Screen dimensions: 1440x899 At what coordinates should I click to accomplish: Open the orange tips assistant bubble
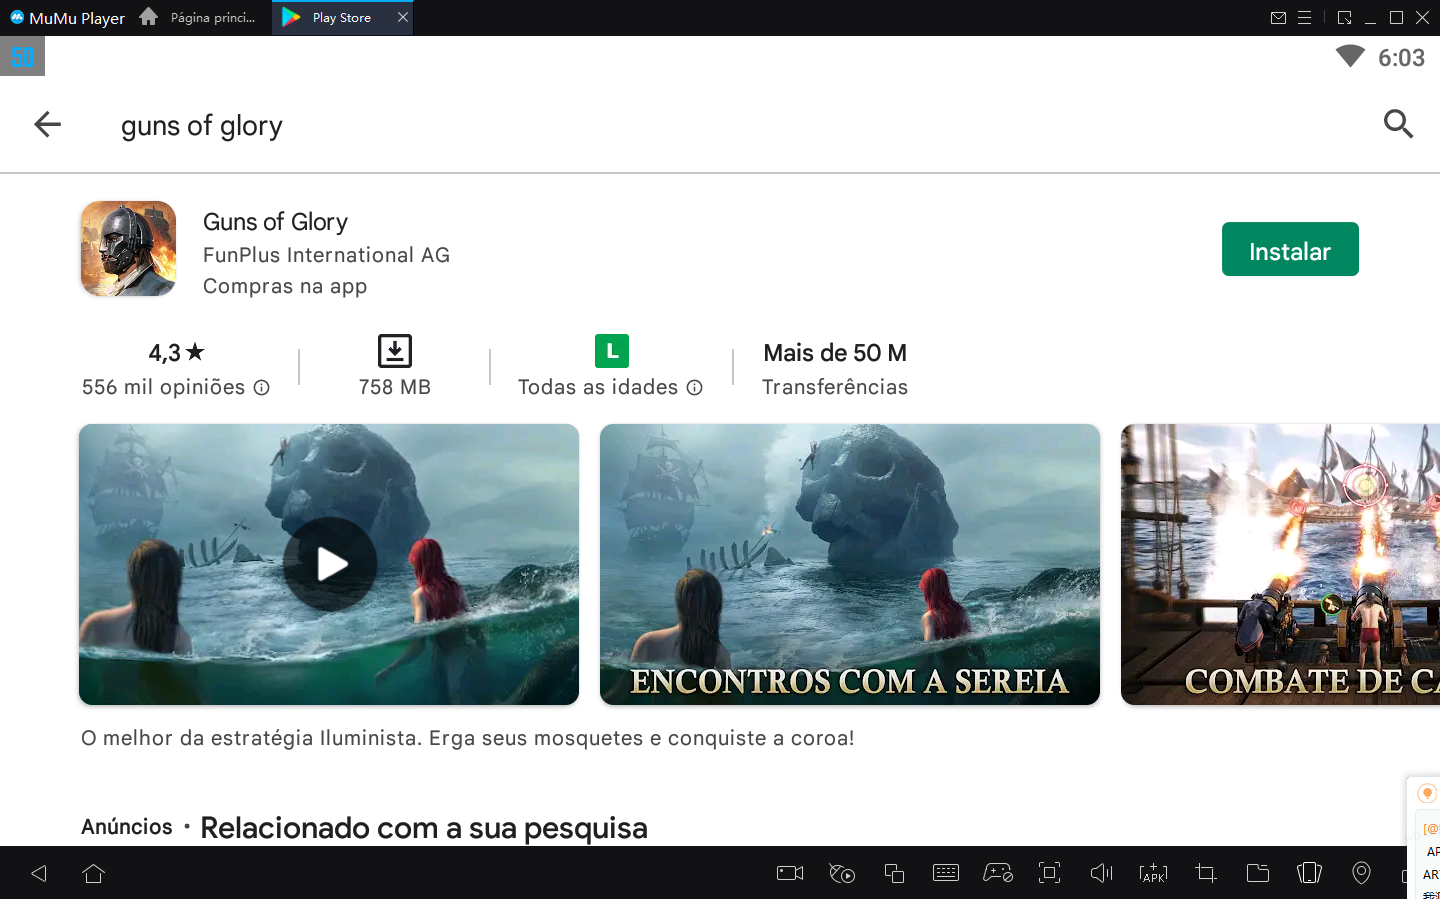pos(1426,791)
